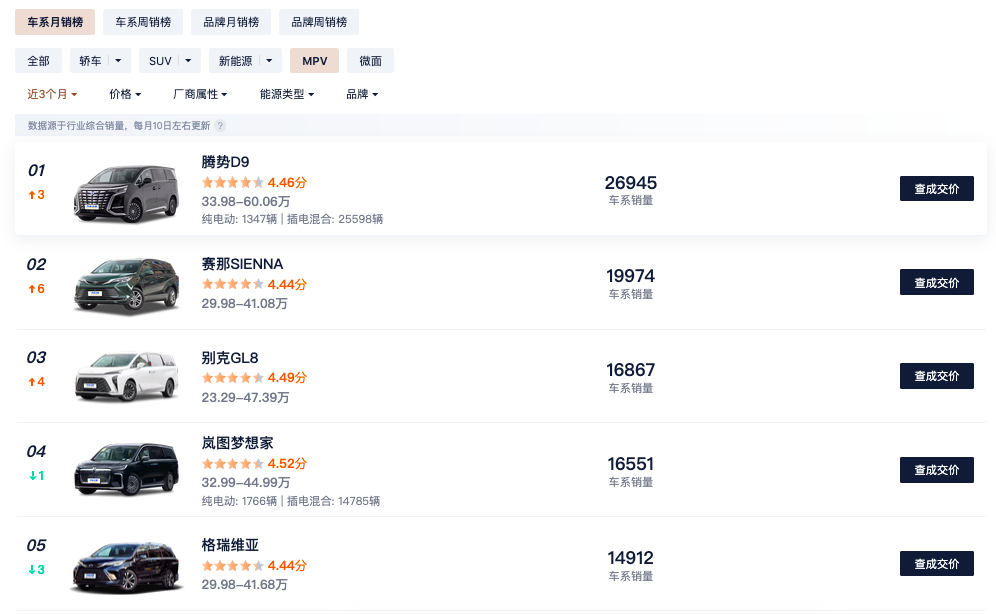
Task: Click the rank 02 up-6 indicator
Action: point(37,289)
